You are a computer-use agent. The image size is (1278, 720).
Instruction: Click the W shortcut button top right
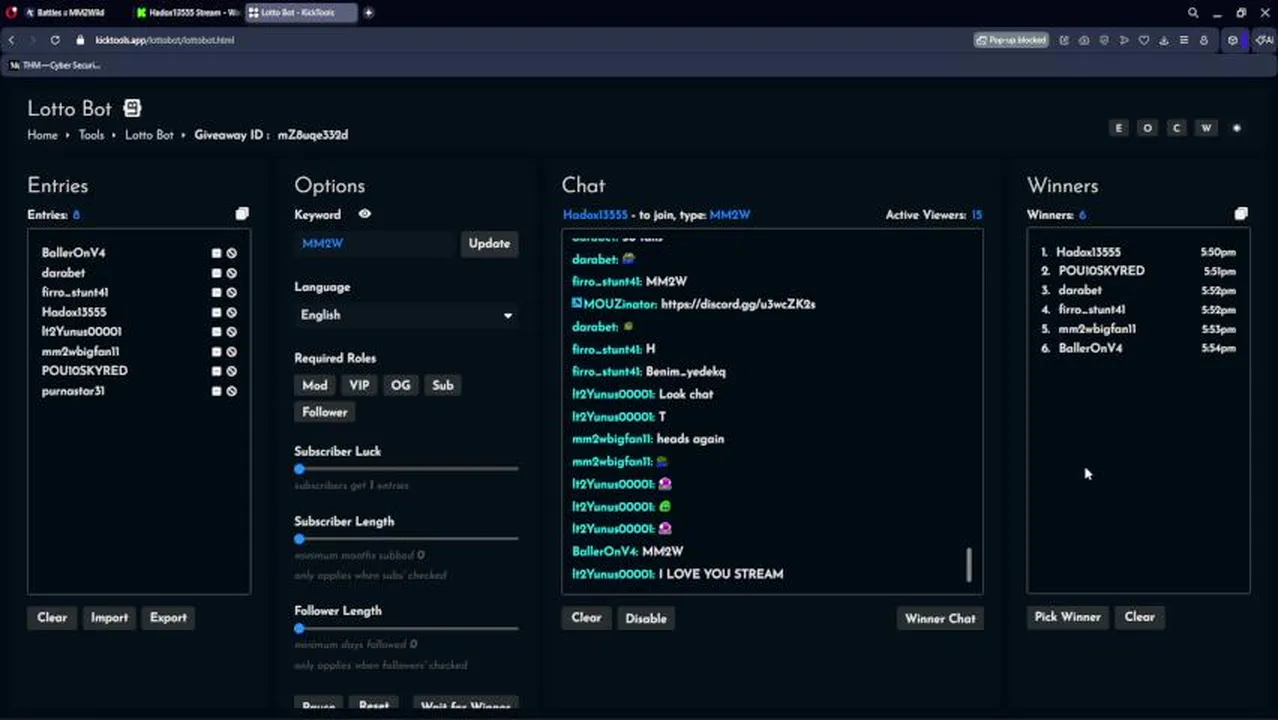click(1206, 128)
